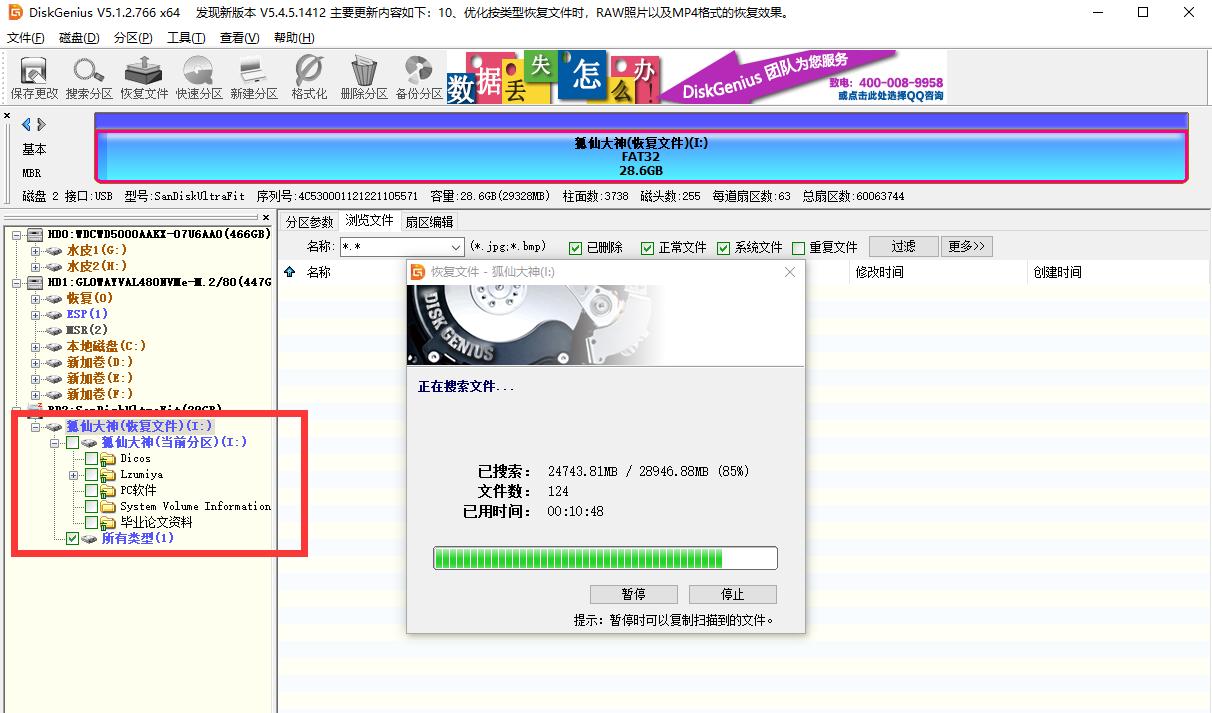Expand the 恢复(0) partition node
The image size is (1212, 713).
(36, 298)
